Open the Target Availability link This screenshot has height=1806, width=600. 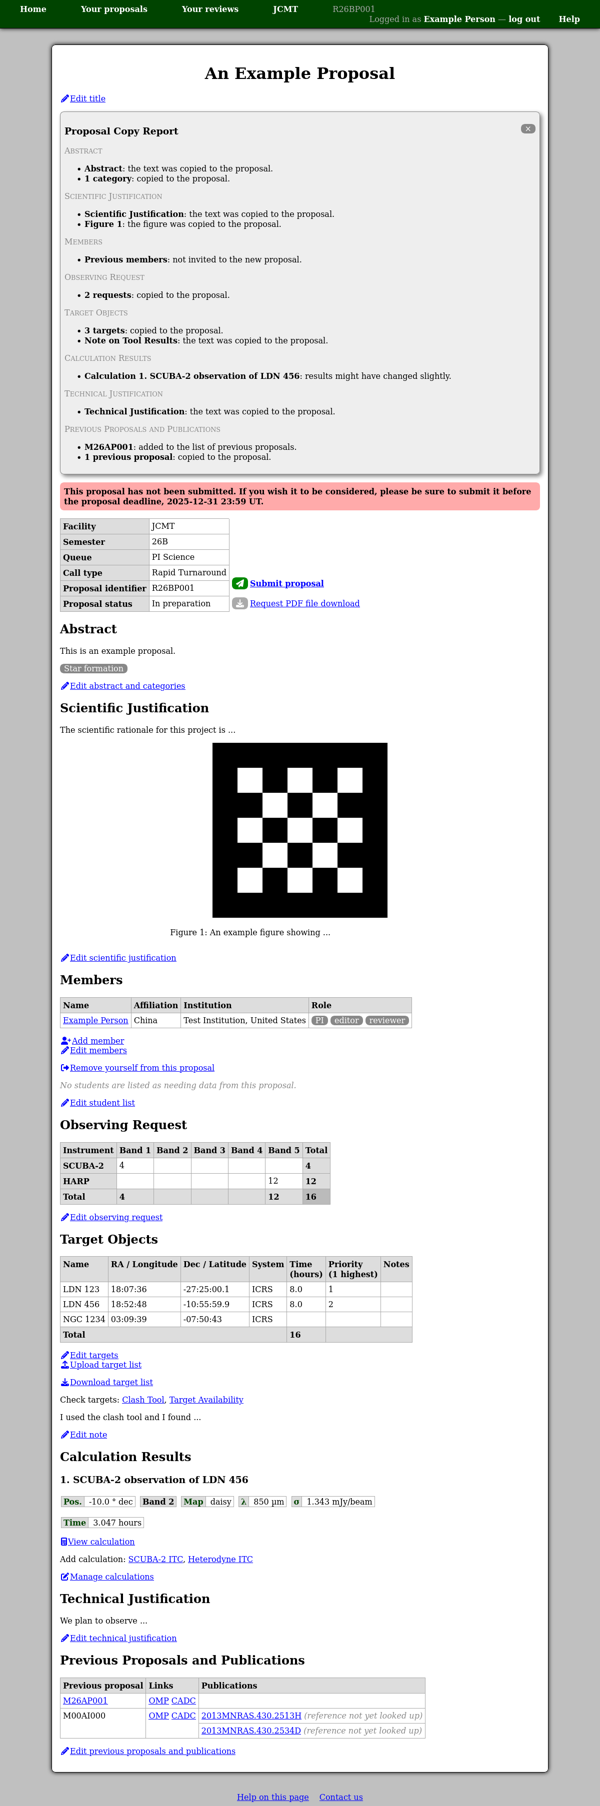(x=206, y=1400)
